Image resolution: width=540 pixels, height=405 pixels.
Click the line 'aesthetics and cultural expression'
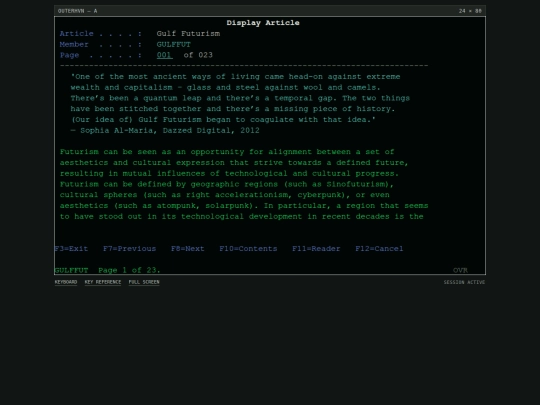(234, 163)
